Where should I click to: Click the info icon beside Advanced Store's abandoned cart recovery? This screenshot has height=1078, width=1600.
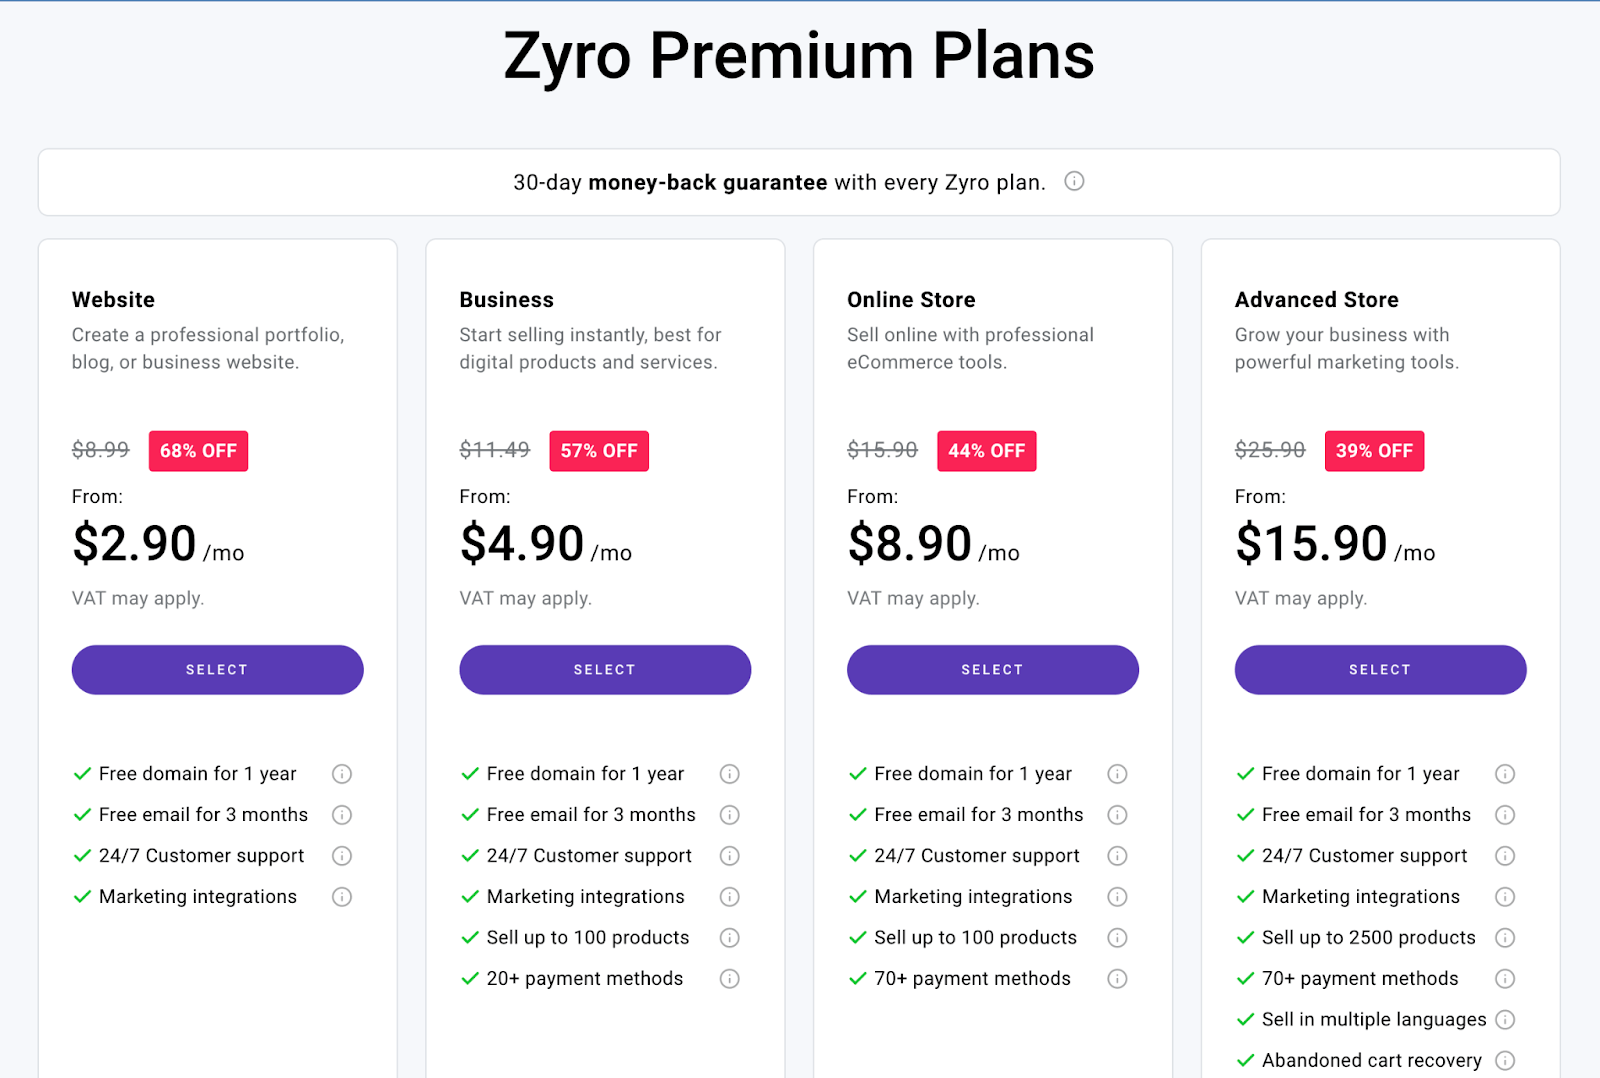pos(1505,1060)
